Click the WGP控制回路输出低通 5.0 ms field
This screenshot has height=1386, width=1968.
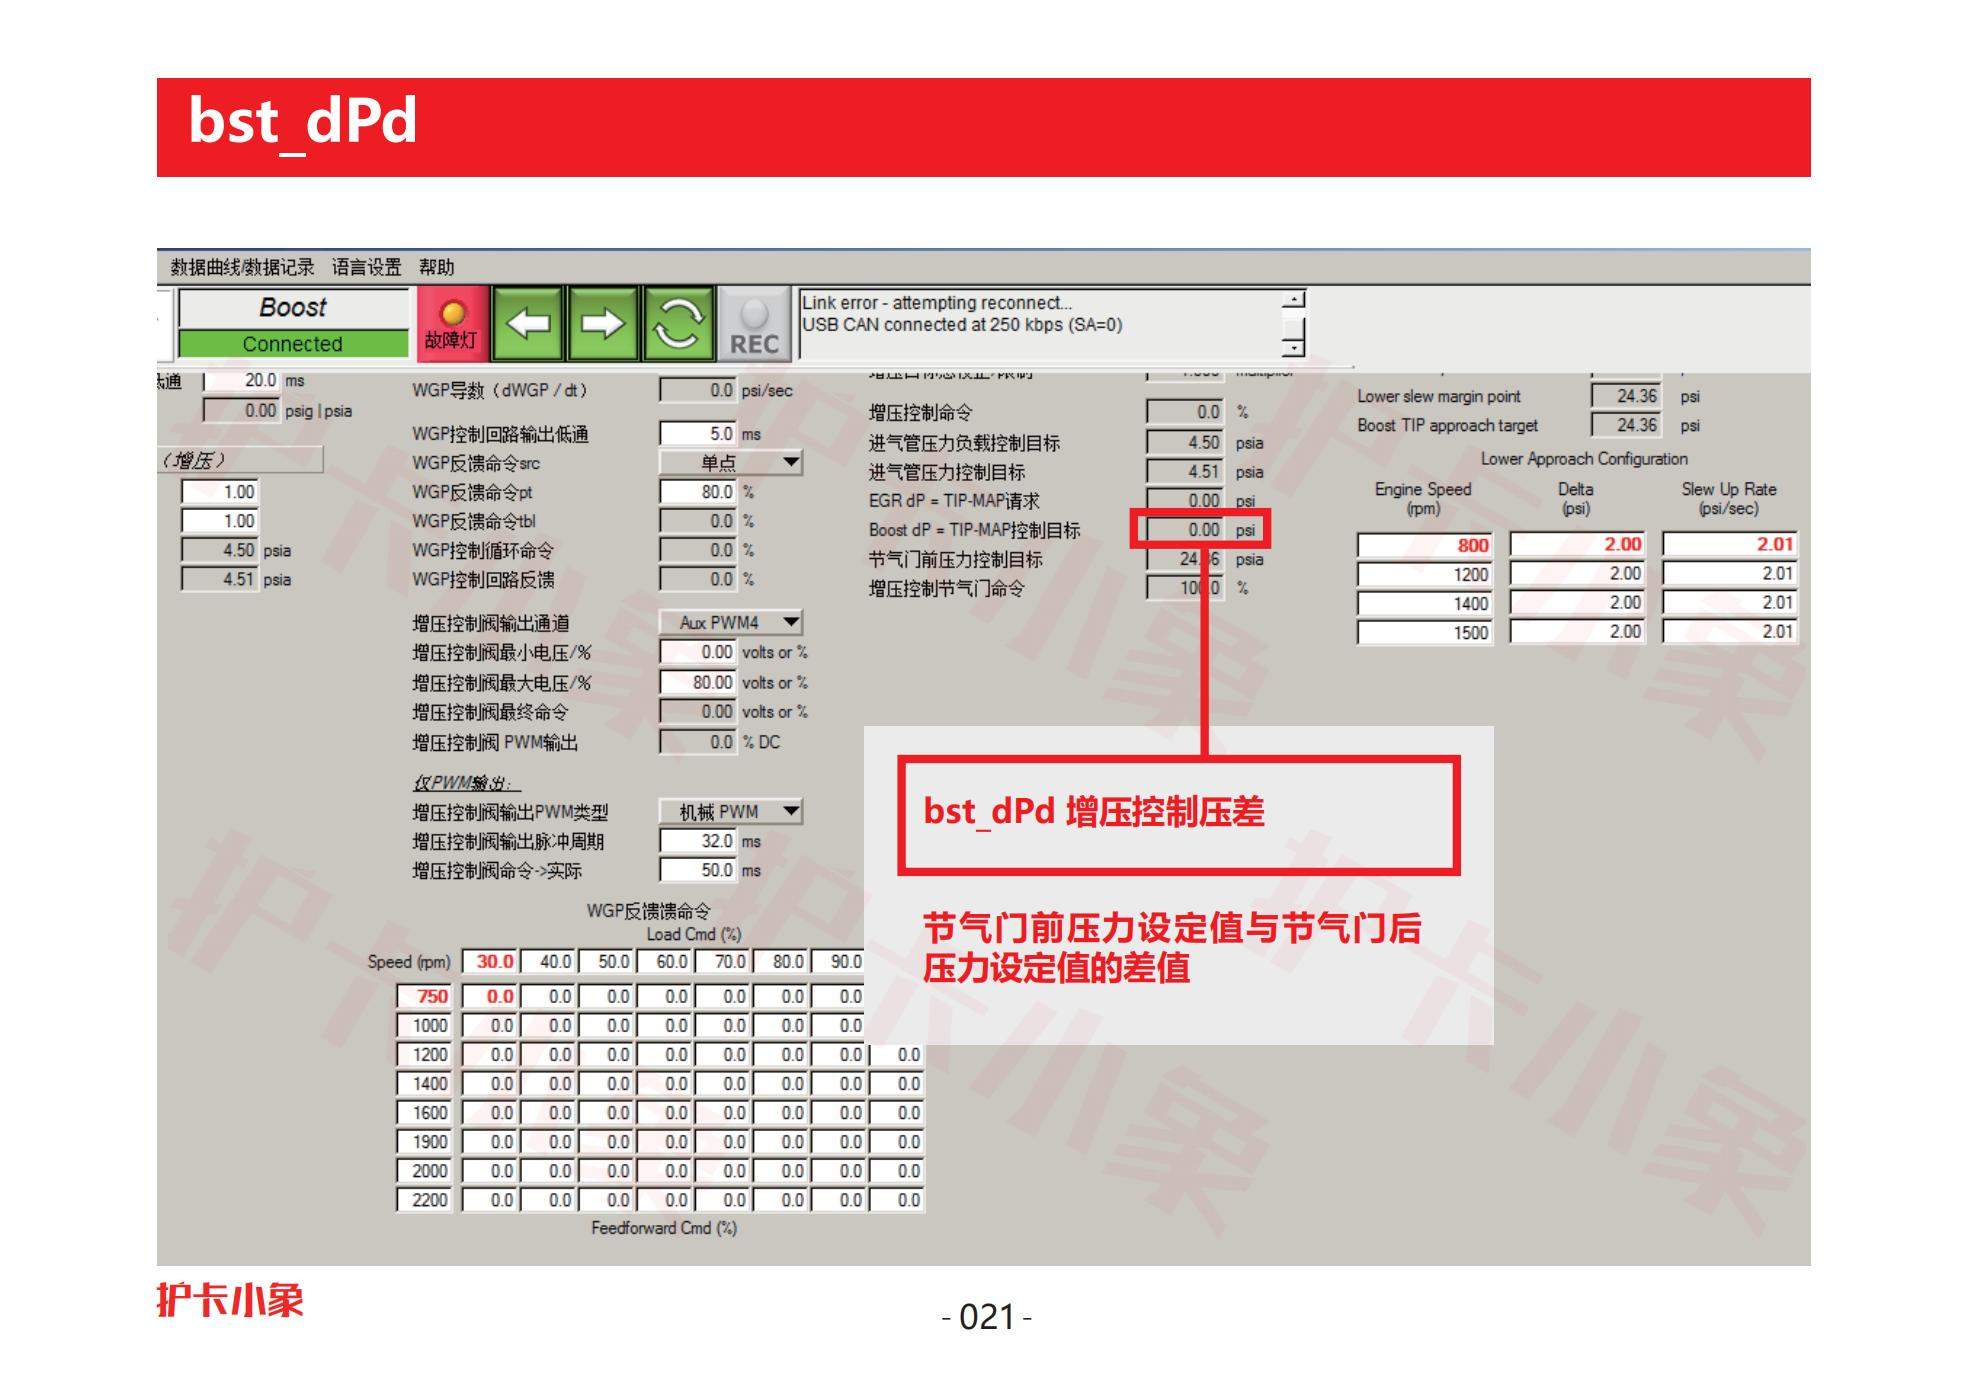[x=698, y=434]
